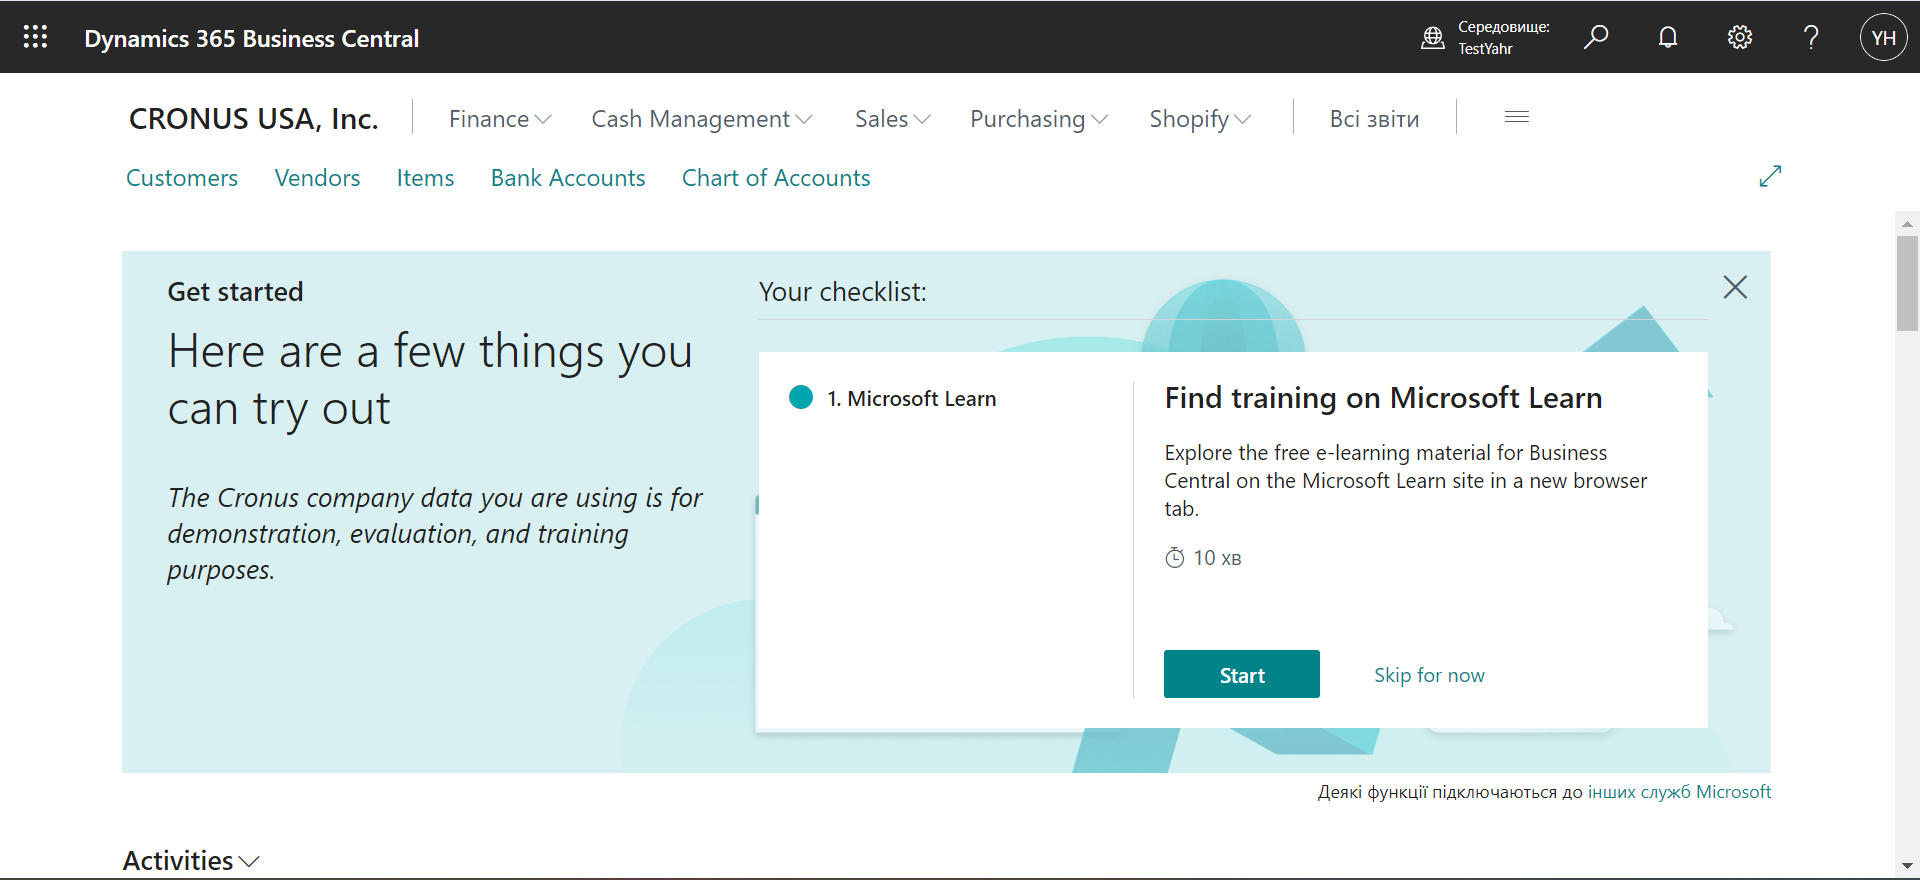Image resolution: width=1920 pixels, height=880 pixels.
Task: Click the vertical scrollbar thumb
Action: coord(1907,282)
